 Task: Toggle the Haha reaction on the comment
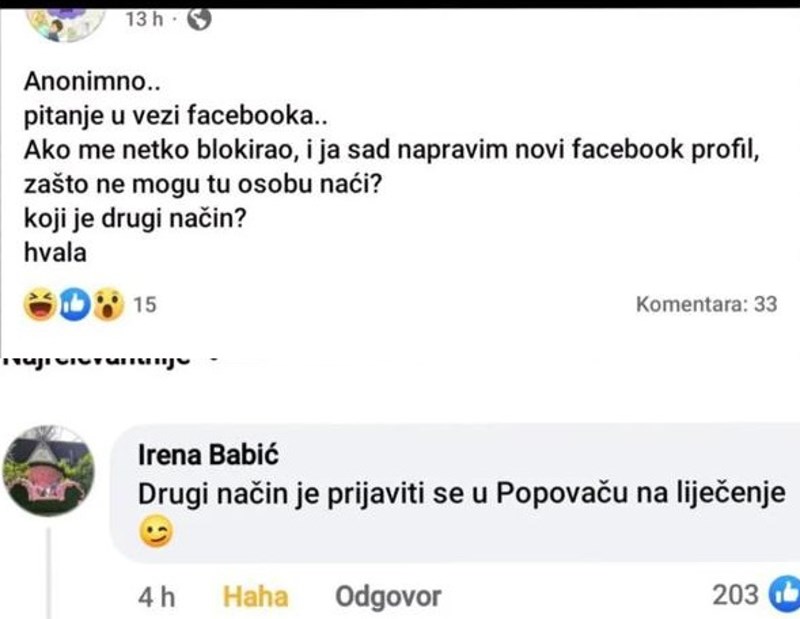pos(255,597)
